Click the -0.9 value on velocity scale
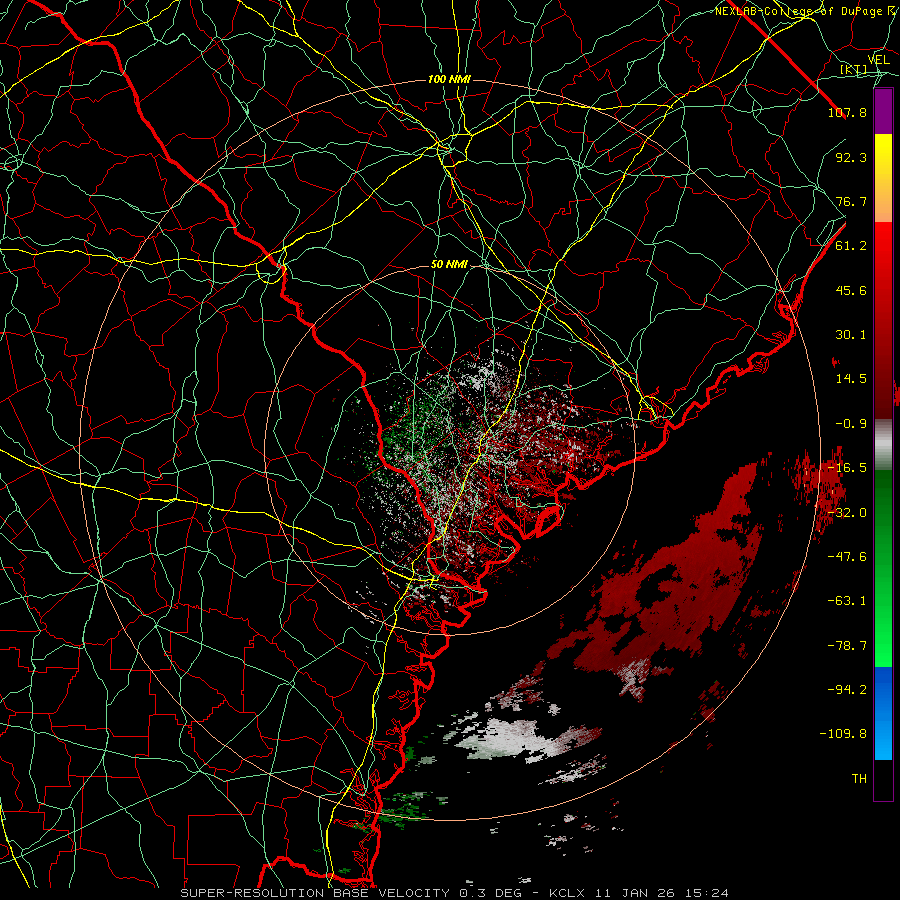Viewport: 900px width, 900px height. (851, 424)
